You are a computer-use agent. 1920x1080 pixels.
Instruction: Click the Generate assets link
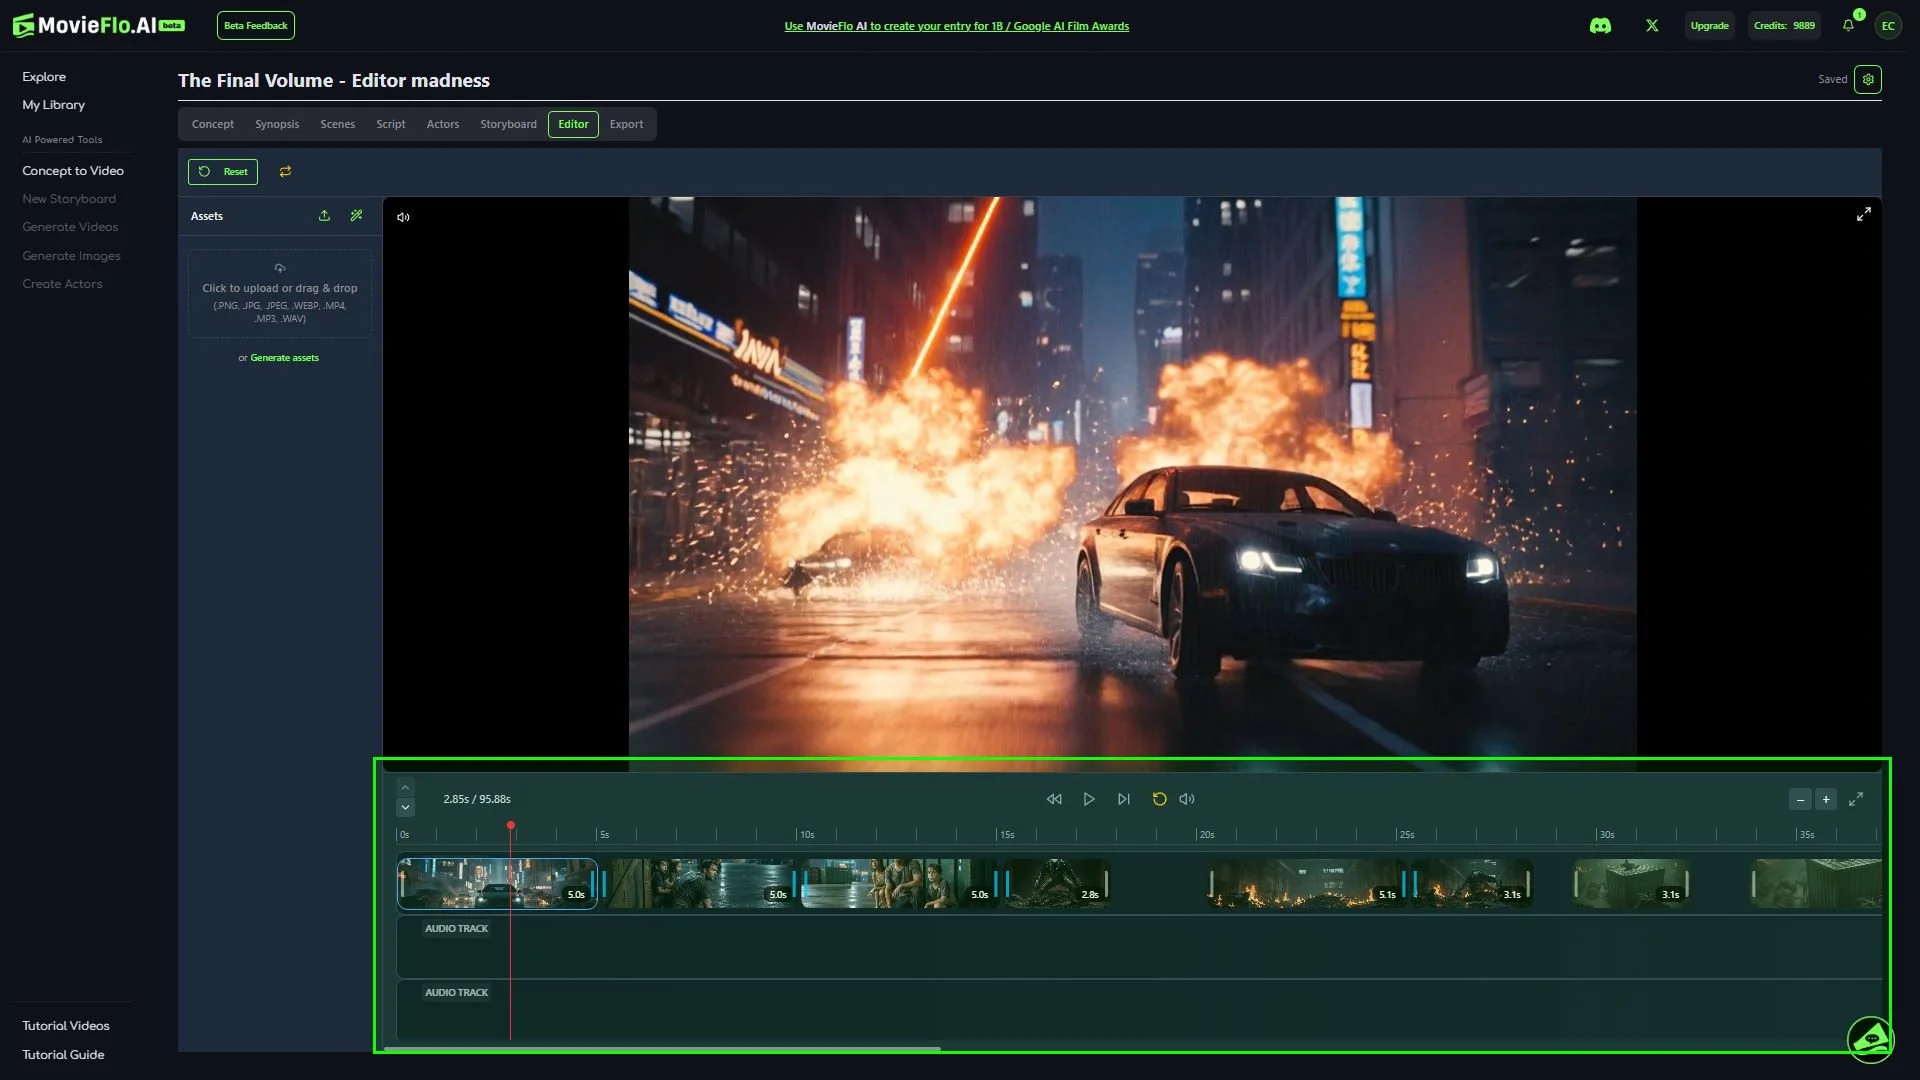pos(284,358)
